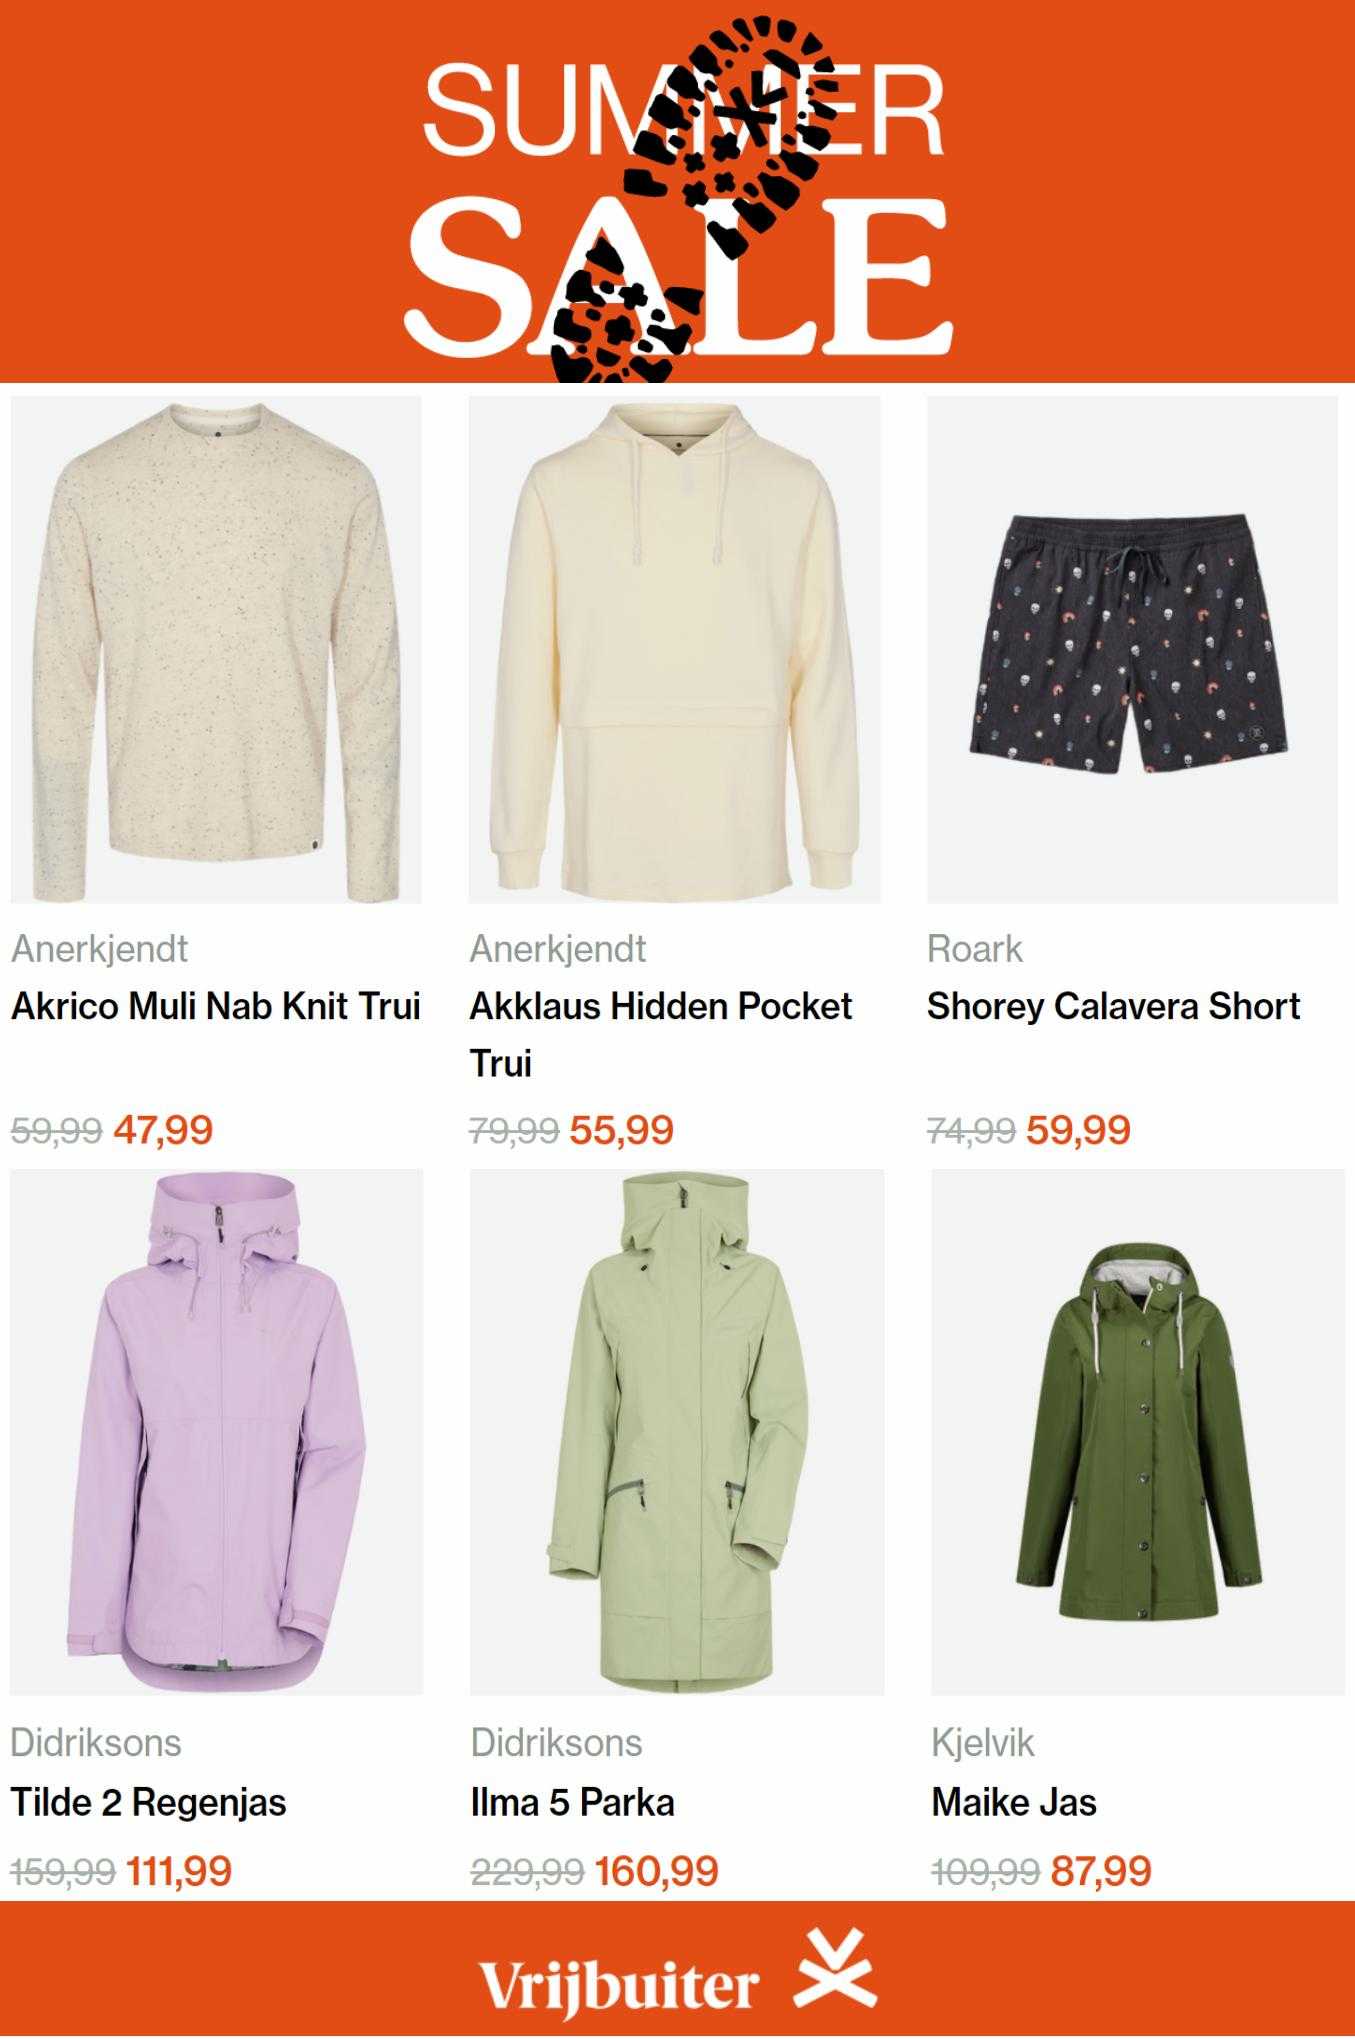Click the 47,99 discounted price
The image size is (1355, 2040).
(163, 1130)
